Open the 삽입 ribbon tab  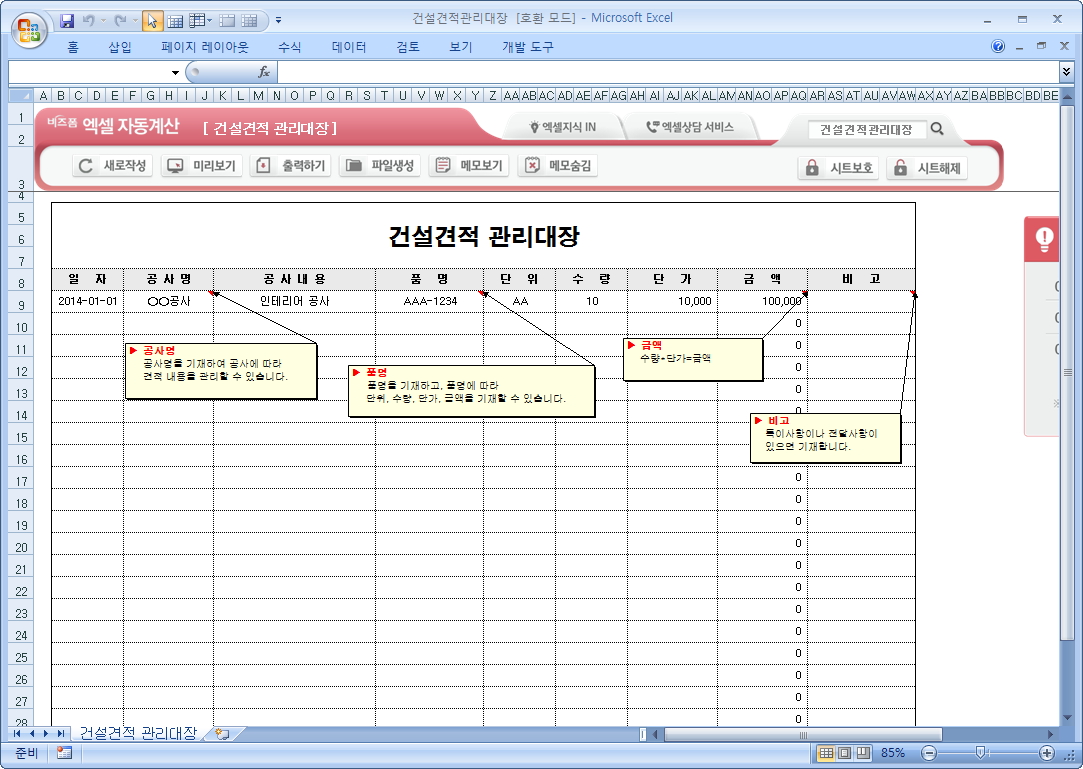[x=119, y=47]
